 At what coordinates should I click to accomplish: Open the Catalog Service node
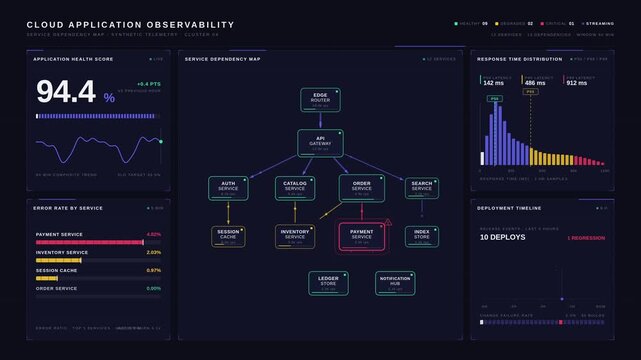click(295, 188)
